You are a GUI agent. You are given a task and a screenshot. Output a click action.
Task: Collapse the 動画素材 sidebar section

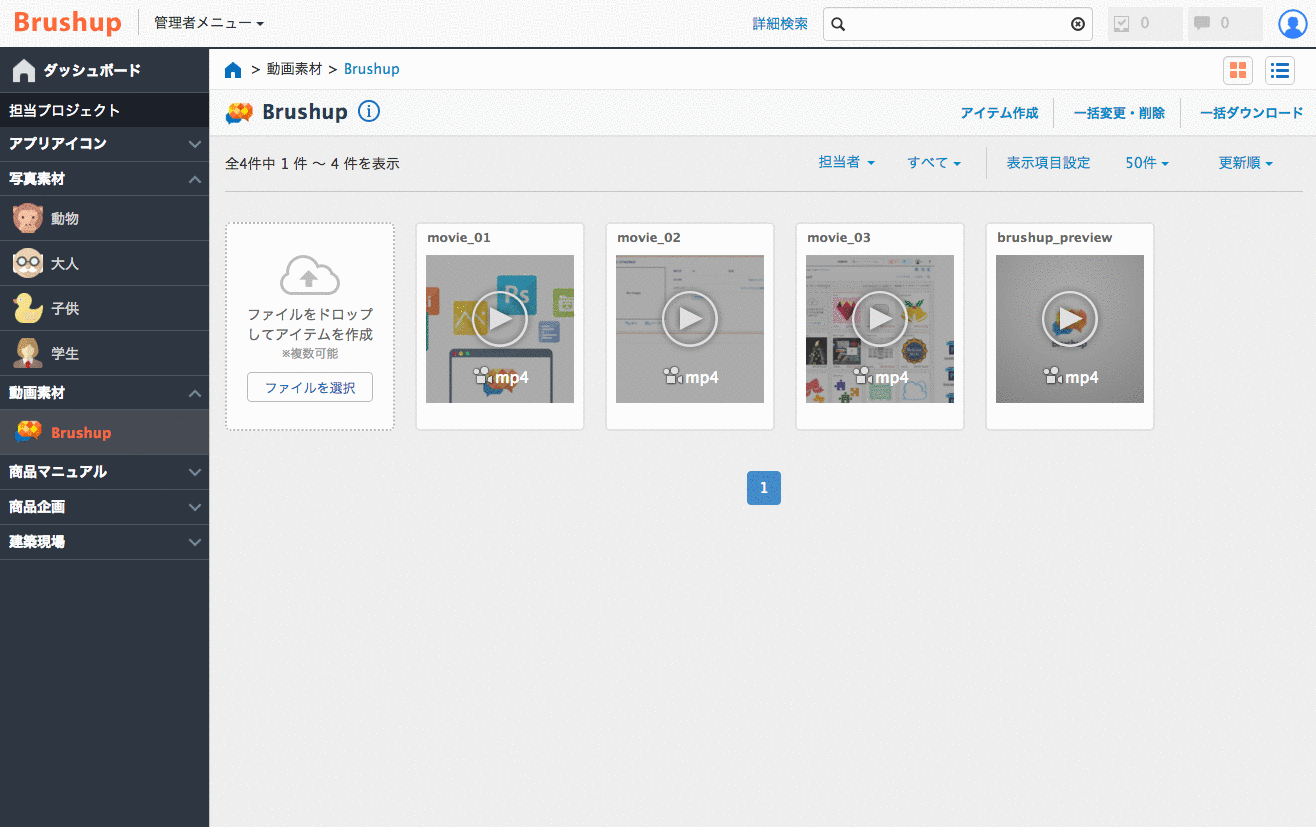click(104, 393)
